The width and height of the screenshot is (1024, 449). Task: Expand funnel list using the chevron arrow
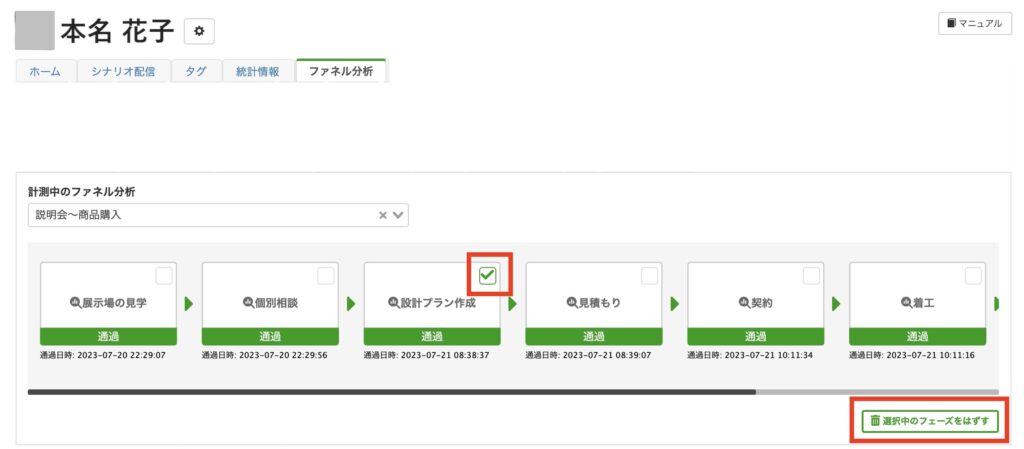pos(398,215)
